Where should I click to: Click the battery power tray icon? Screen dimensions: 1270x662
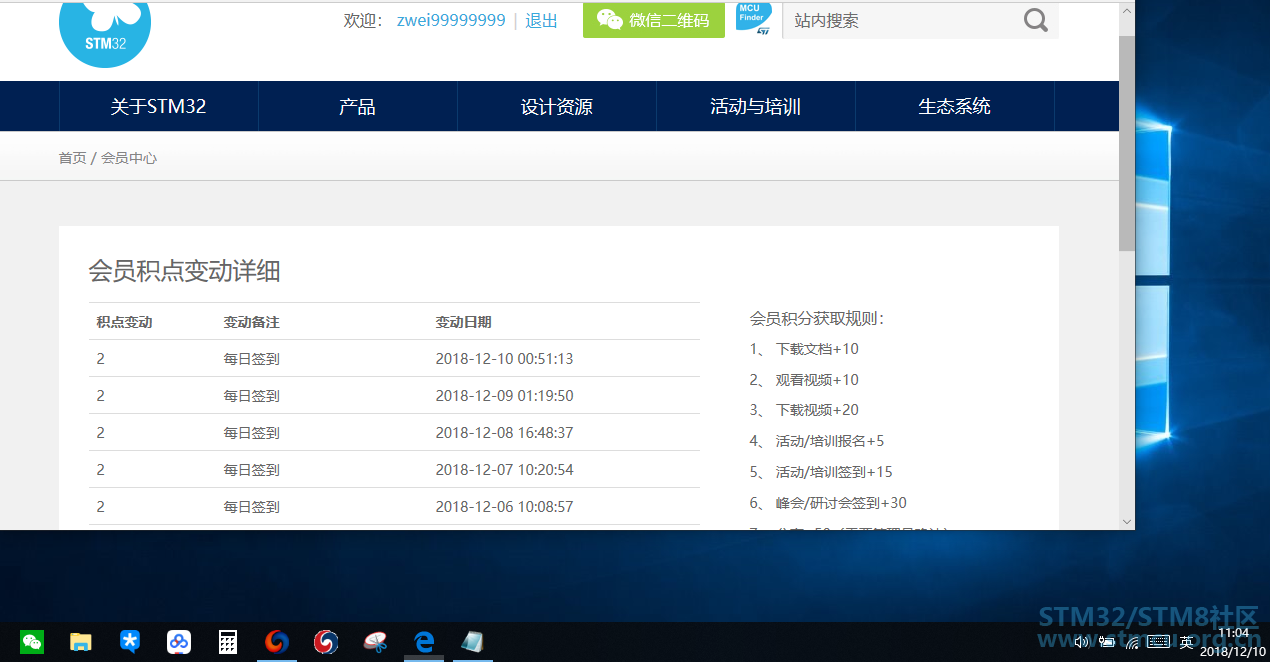1107,642
